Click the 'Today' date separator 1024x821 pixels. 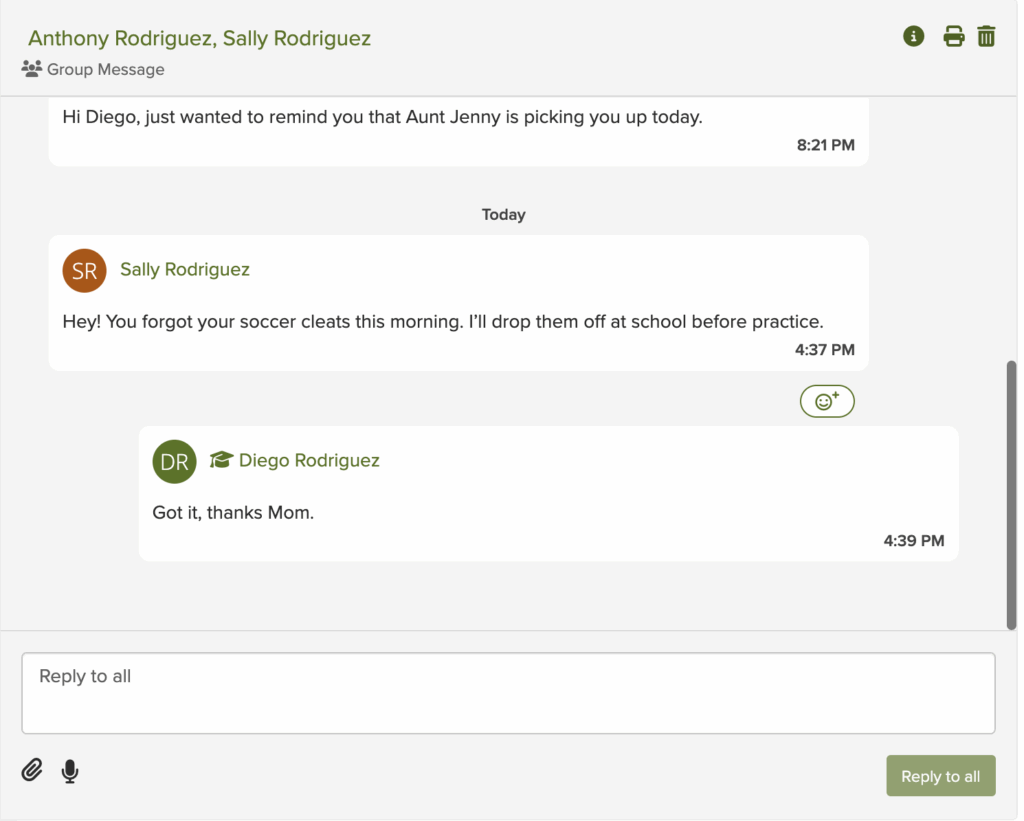[x=503, y=214]
